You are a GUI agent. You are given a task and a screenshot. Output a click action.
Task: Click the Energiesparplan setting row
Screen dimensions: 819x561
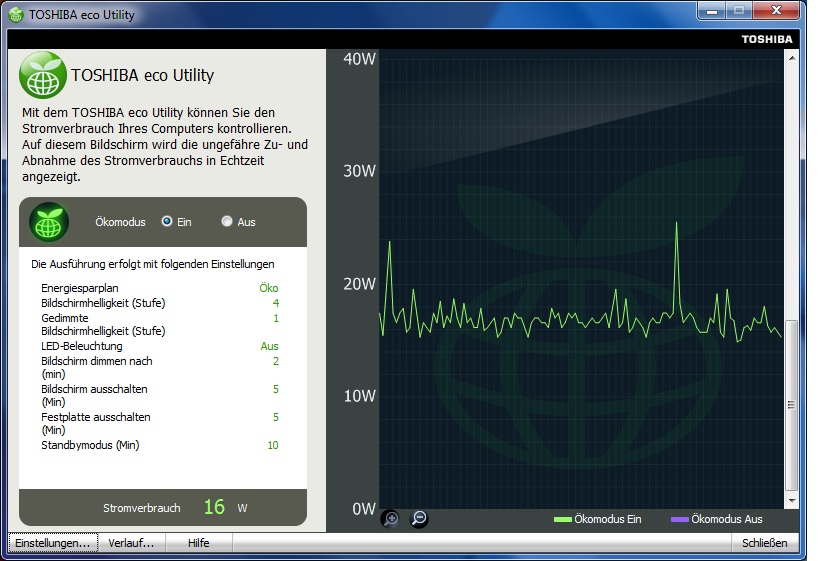(160, 288)
